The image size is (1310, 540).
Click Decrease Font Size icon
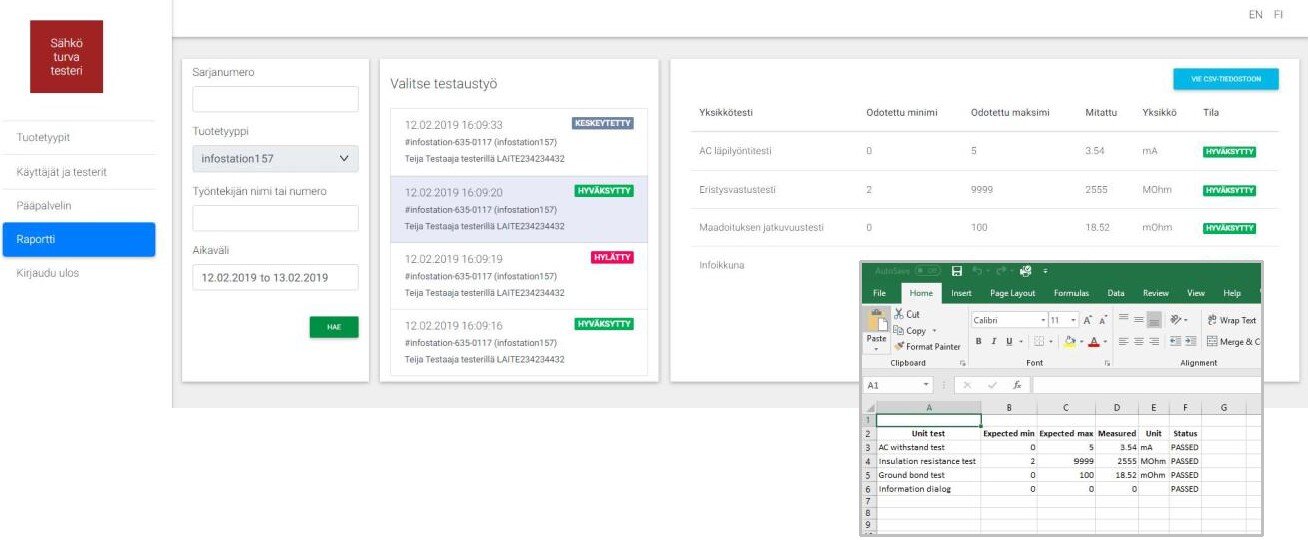click(1103, 320)
